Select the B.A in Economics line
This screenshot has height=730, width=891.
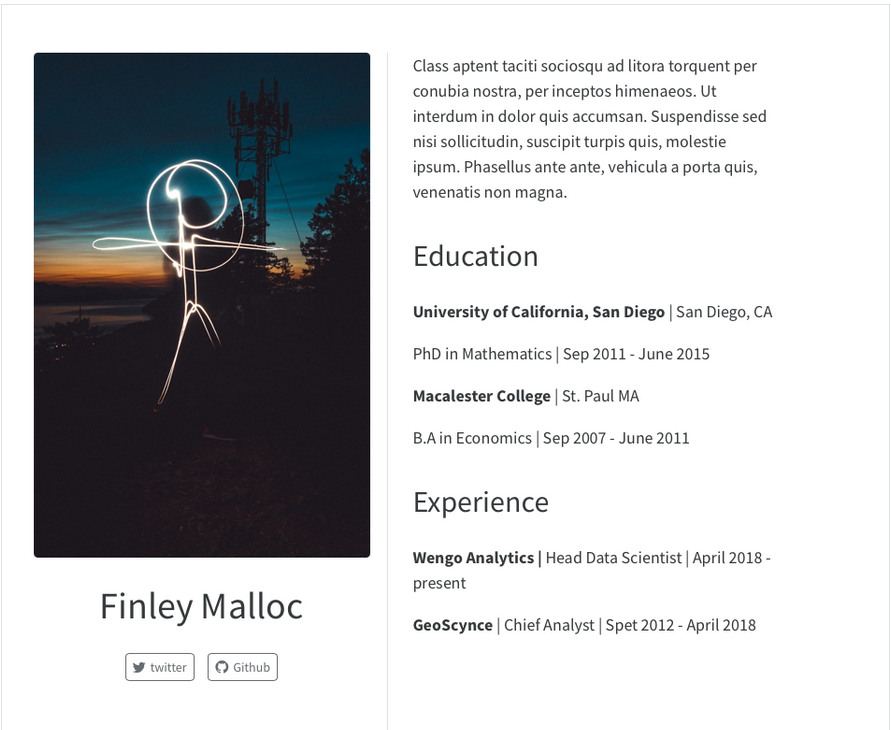551,438
